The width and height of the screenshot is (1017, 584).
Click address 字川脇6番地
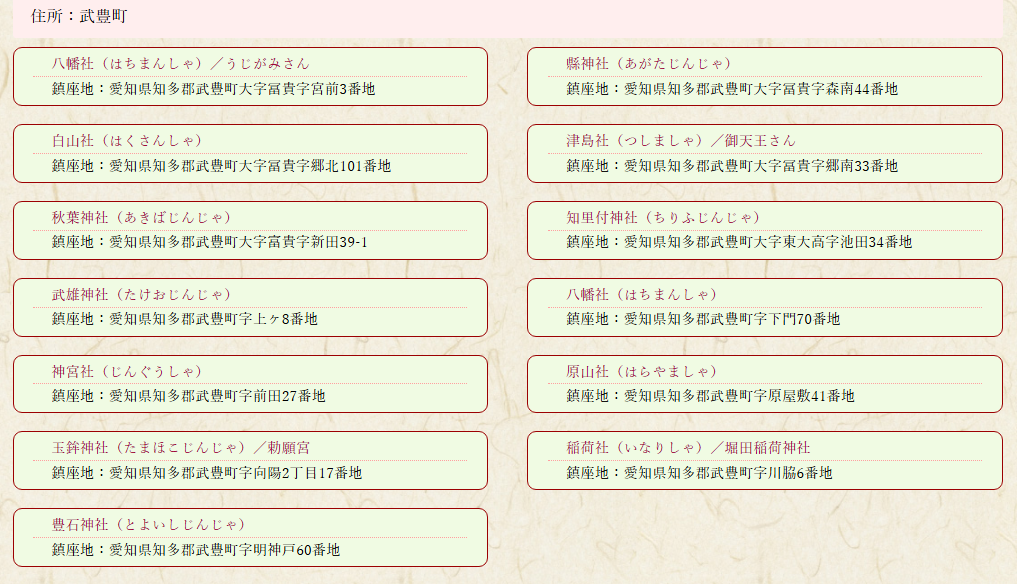(699, 473)
